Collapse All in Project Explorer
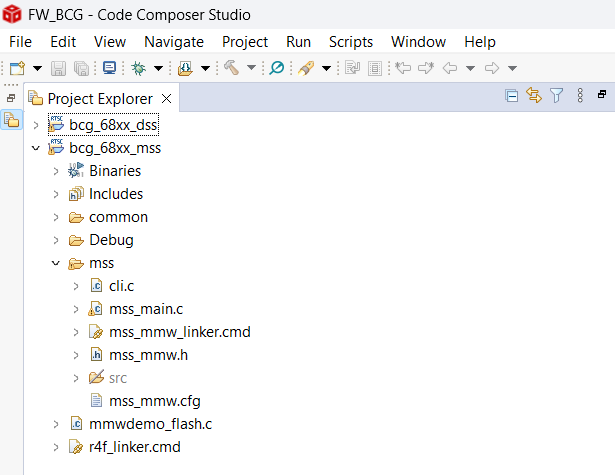Screen dimensions: 615x475 coord(511,96)
